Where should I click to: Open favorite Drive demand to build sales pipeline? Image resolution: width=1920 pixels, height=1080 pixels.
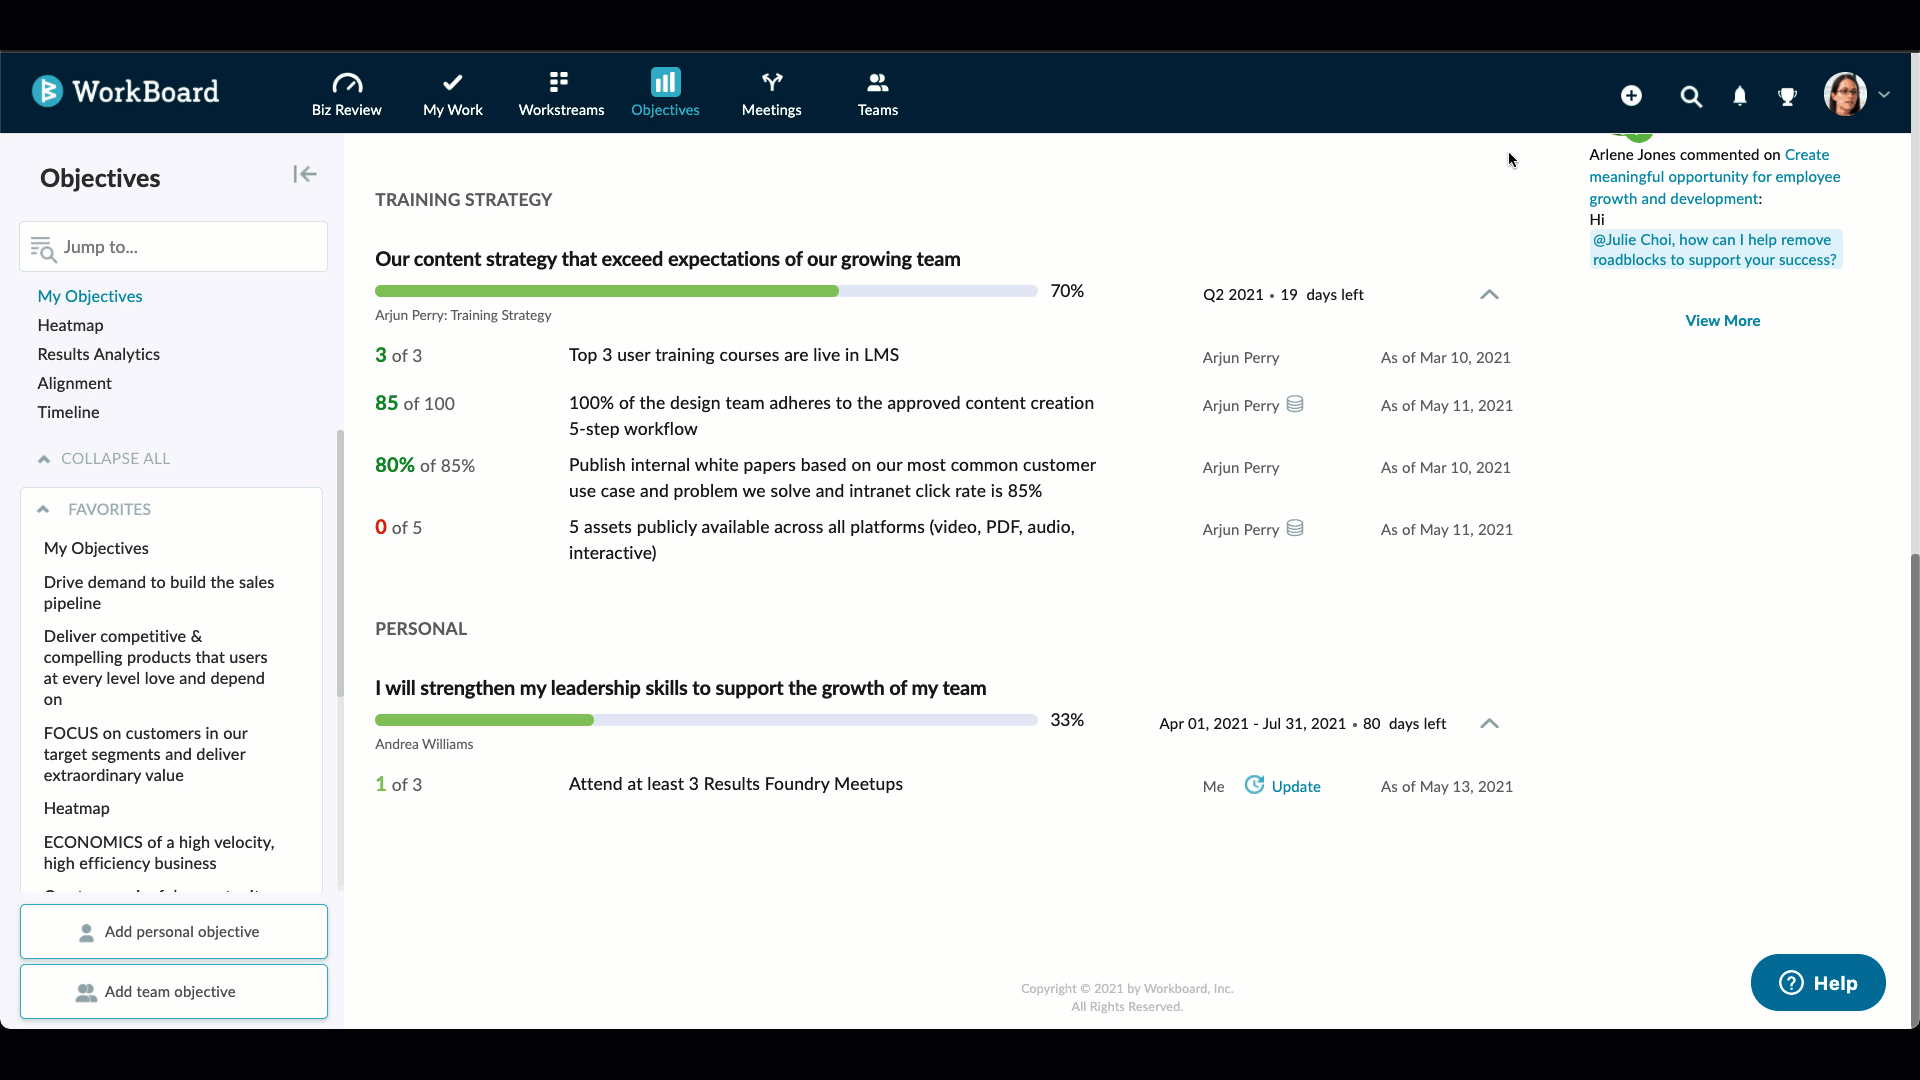[158, 592]
